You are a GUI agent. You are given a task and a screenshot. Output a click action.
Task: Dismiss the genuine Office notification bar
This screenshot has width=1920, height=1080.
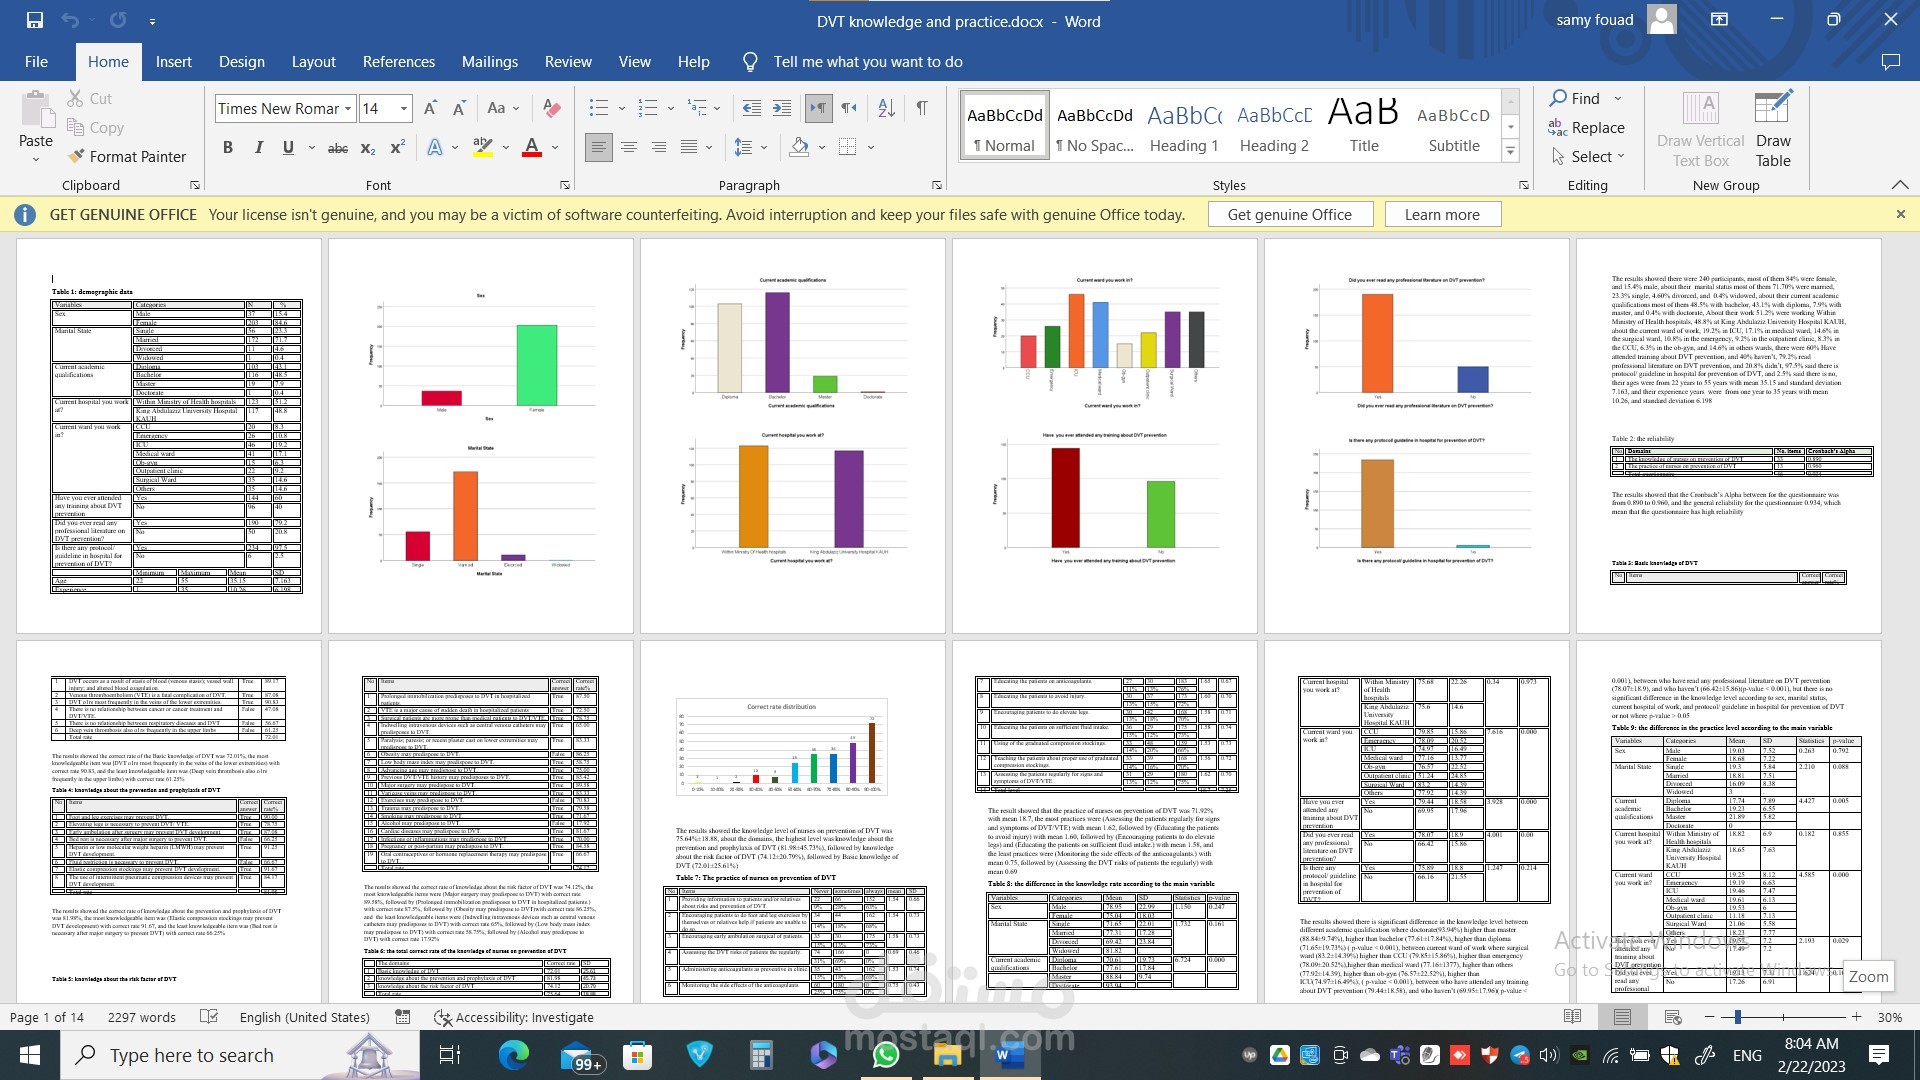[x=1900, y=214]
